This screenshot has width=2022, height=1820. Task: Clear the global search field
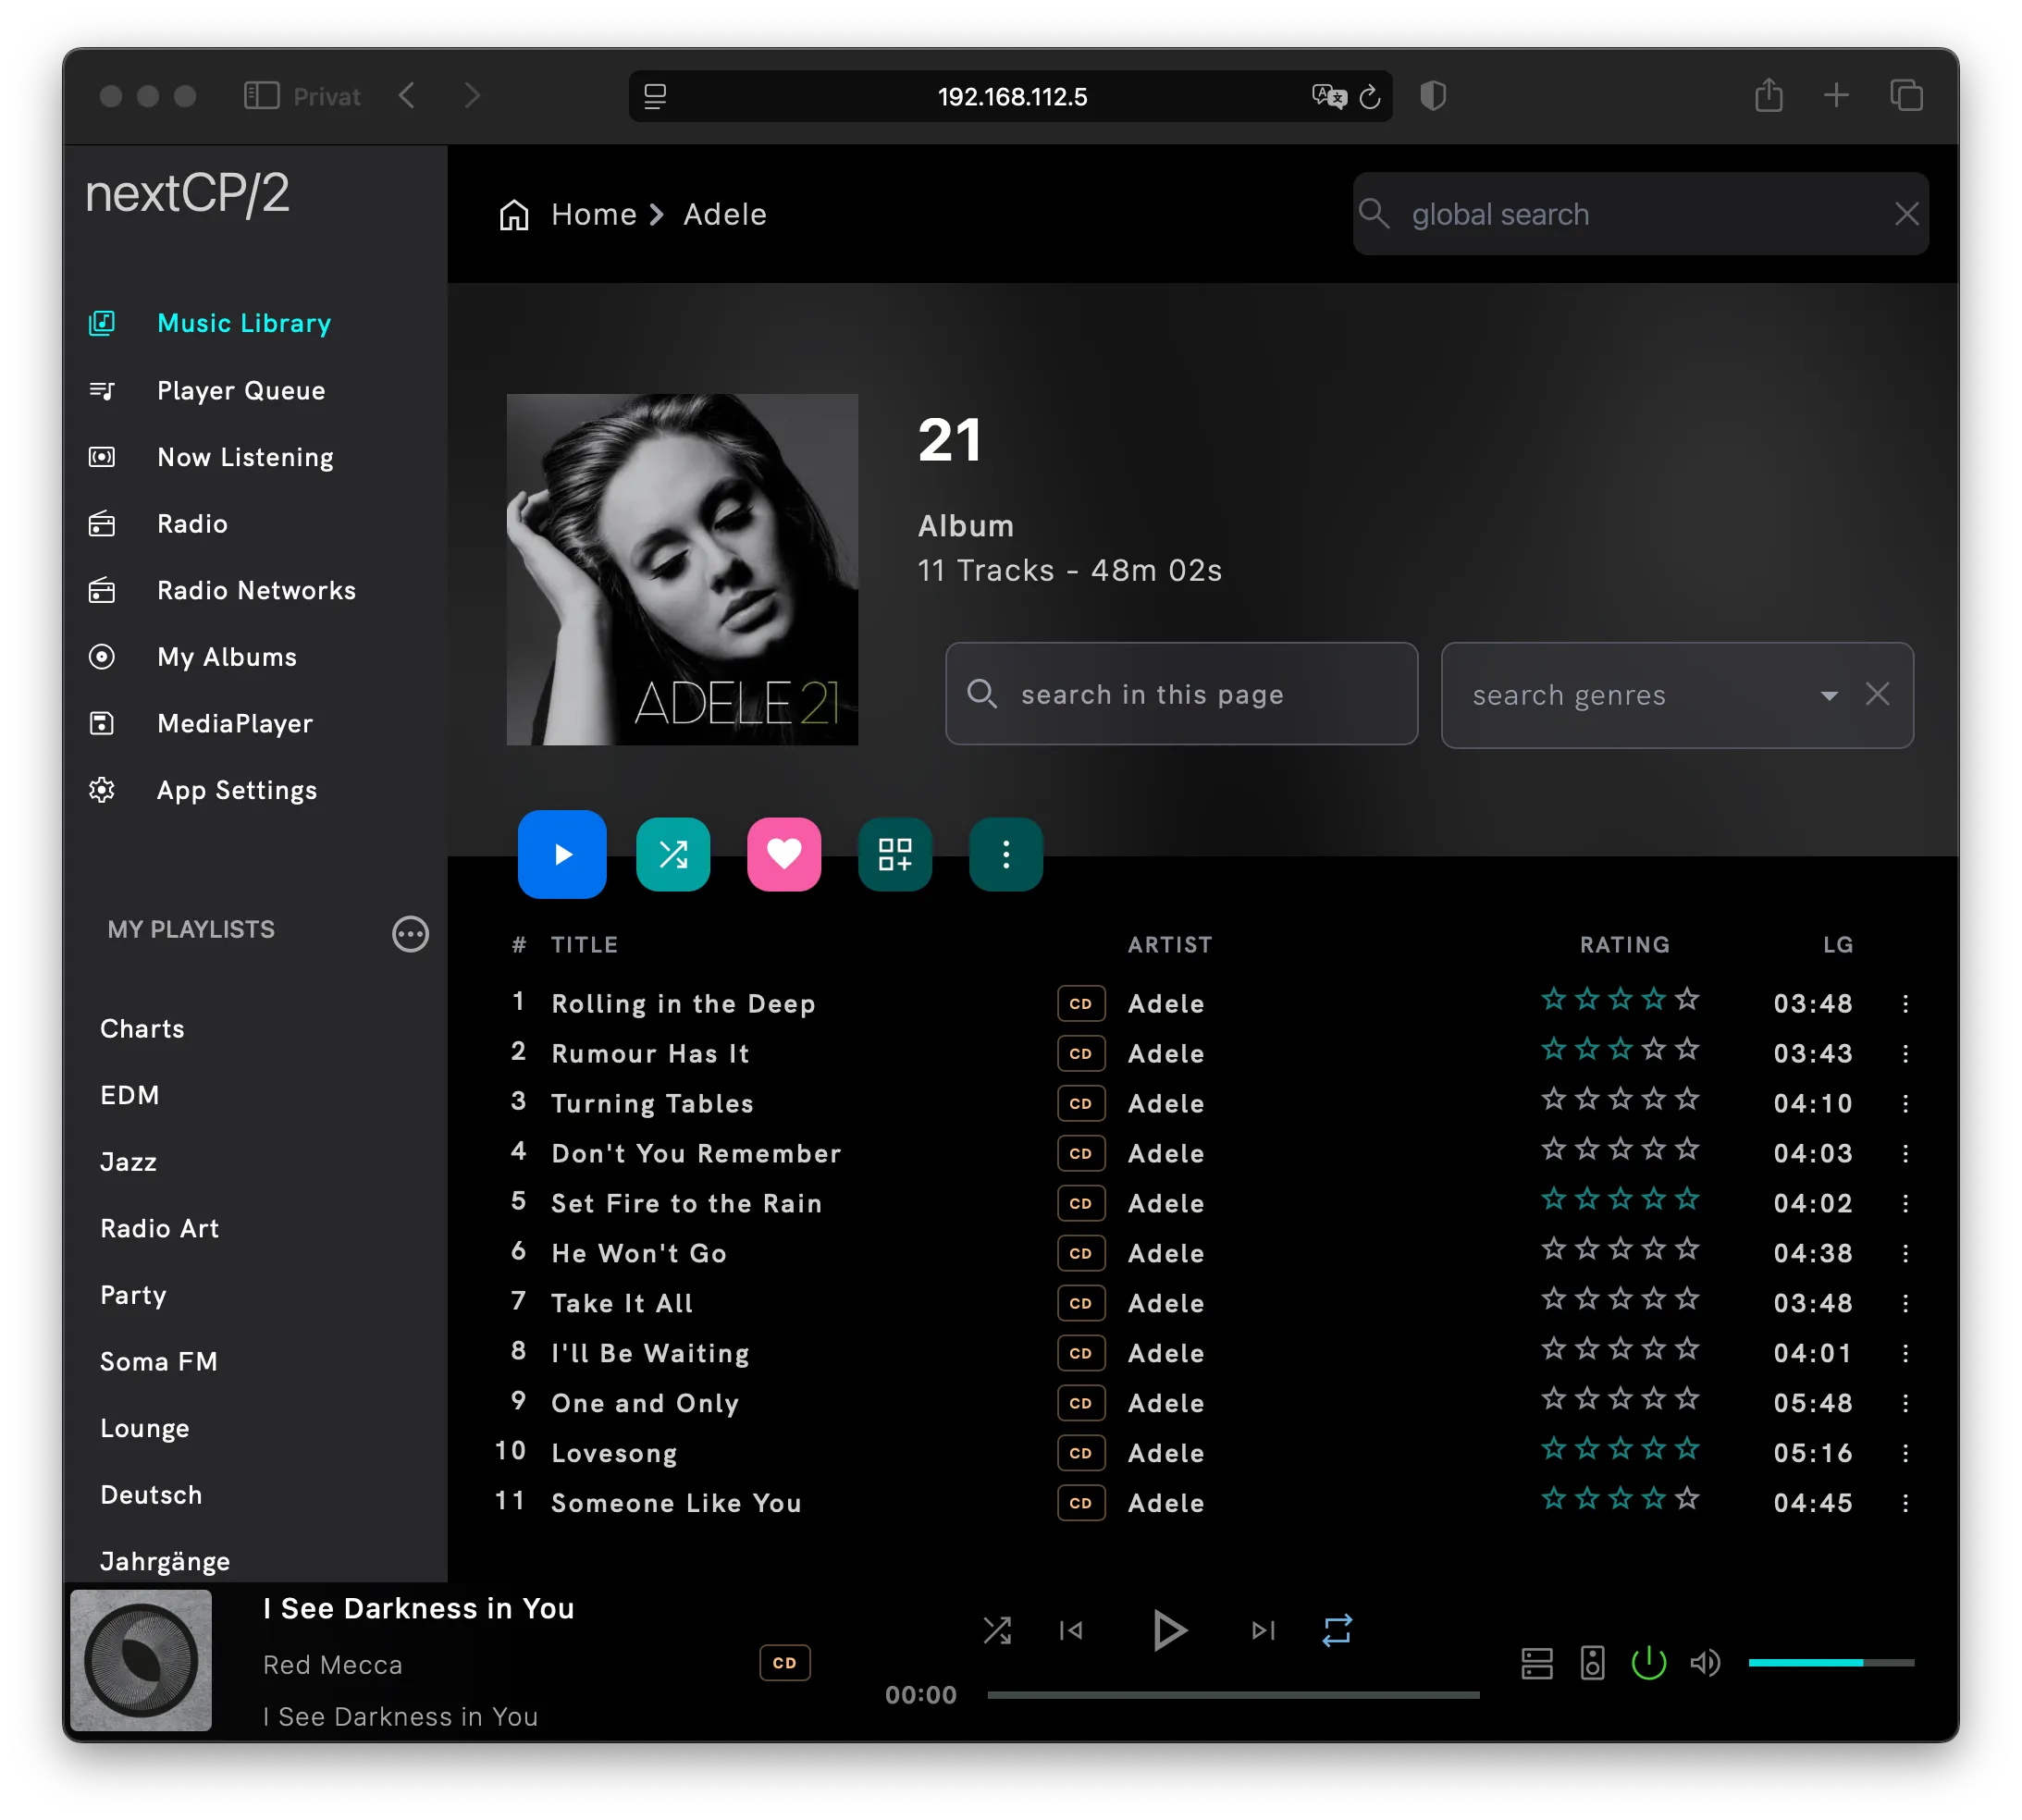click(x=1906, y=214)
